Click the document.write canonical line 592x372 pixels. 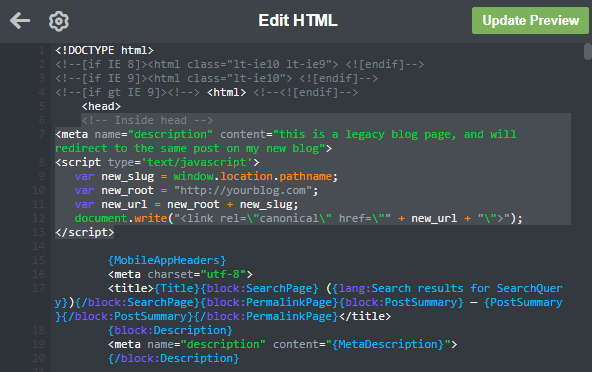(299, 218)
